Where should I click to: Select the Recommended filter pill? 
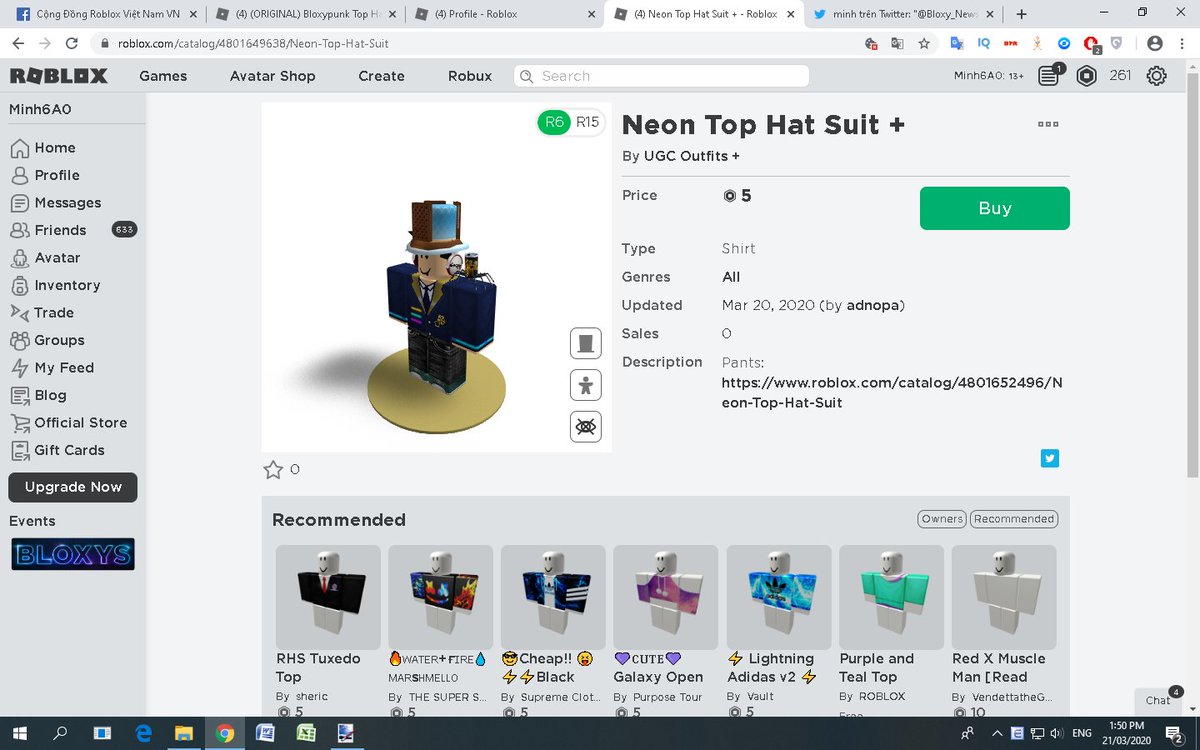pyautogui.click(x=1014, y=519)
